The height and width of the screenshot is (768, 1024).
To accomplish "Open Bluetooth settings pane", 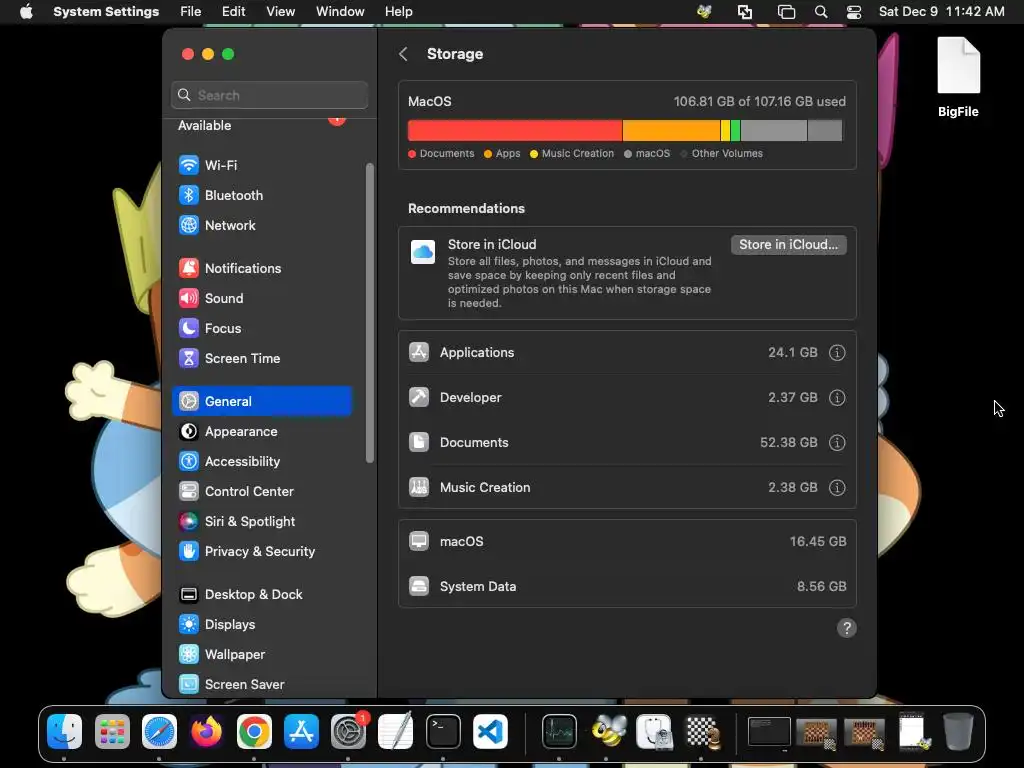I will coord(262,195).
